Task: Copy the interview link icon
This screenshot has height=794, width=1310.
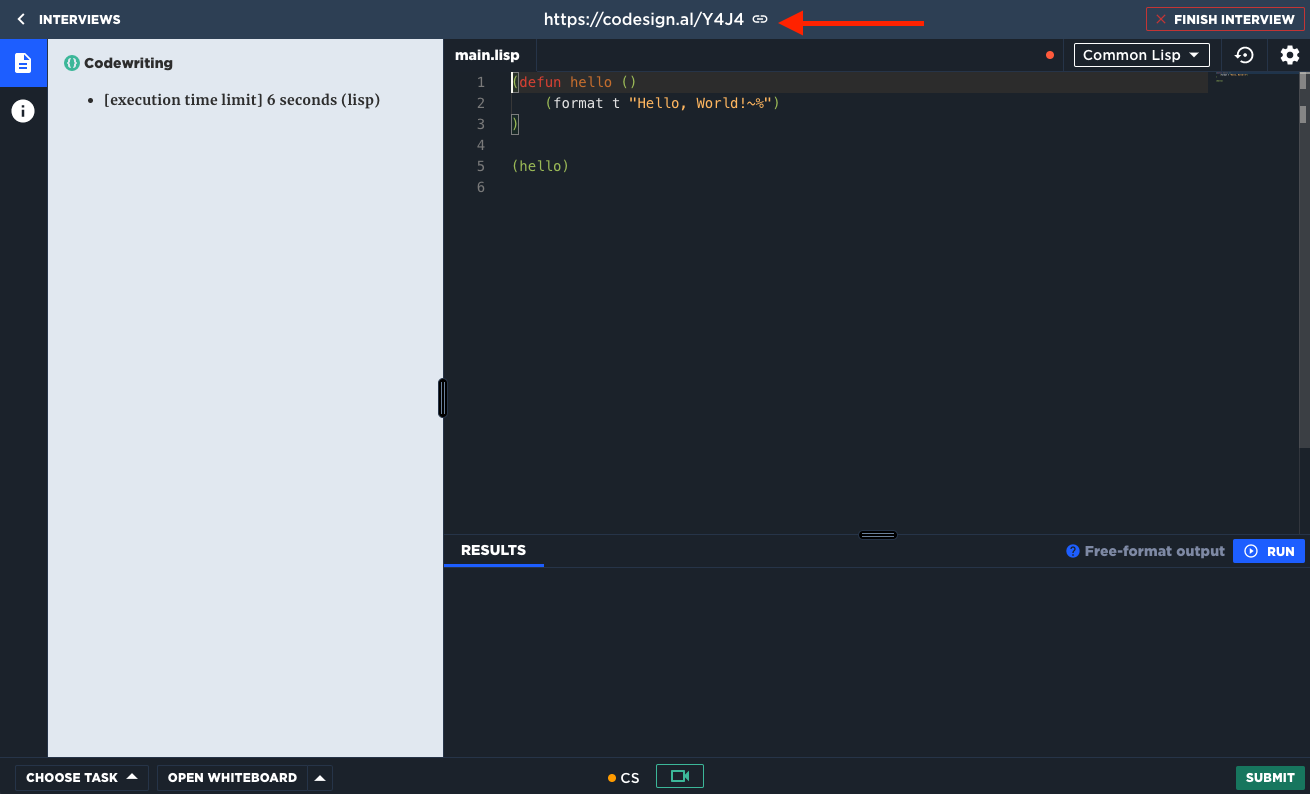Action: [760, 19]
